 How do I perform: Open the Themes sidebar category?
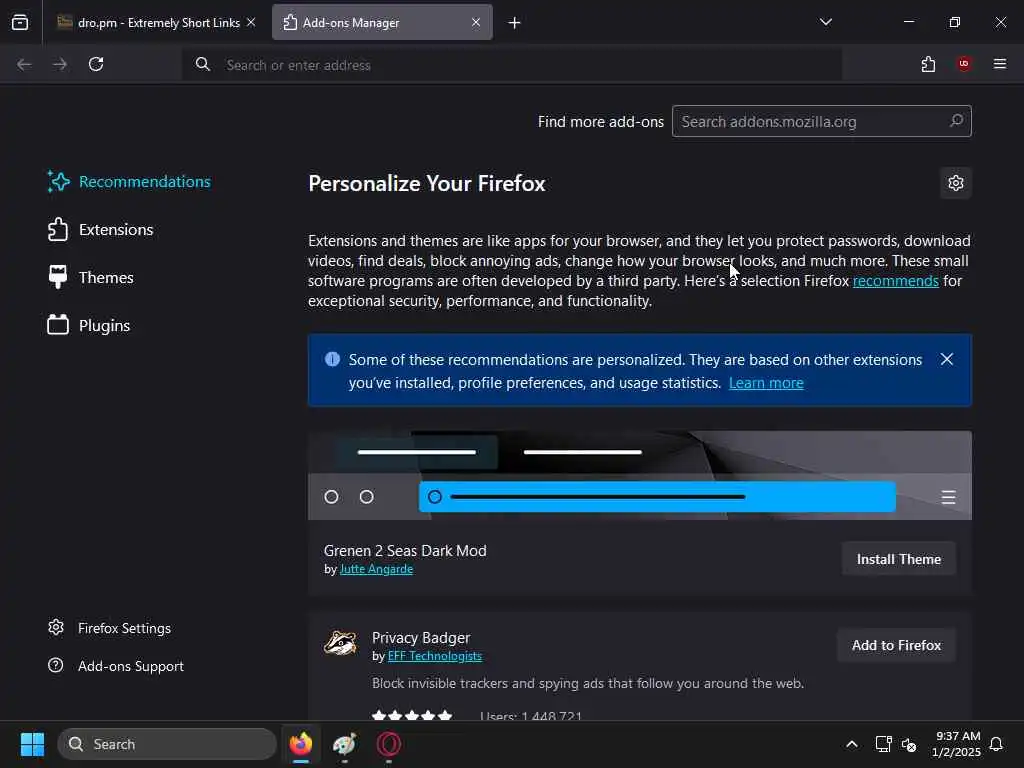[91, 278]
